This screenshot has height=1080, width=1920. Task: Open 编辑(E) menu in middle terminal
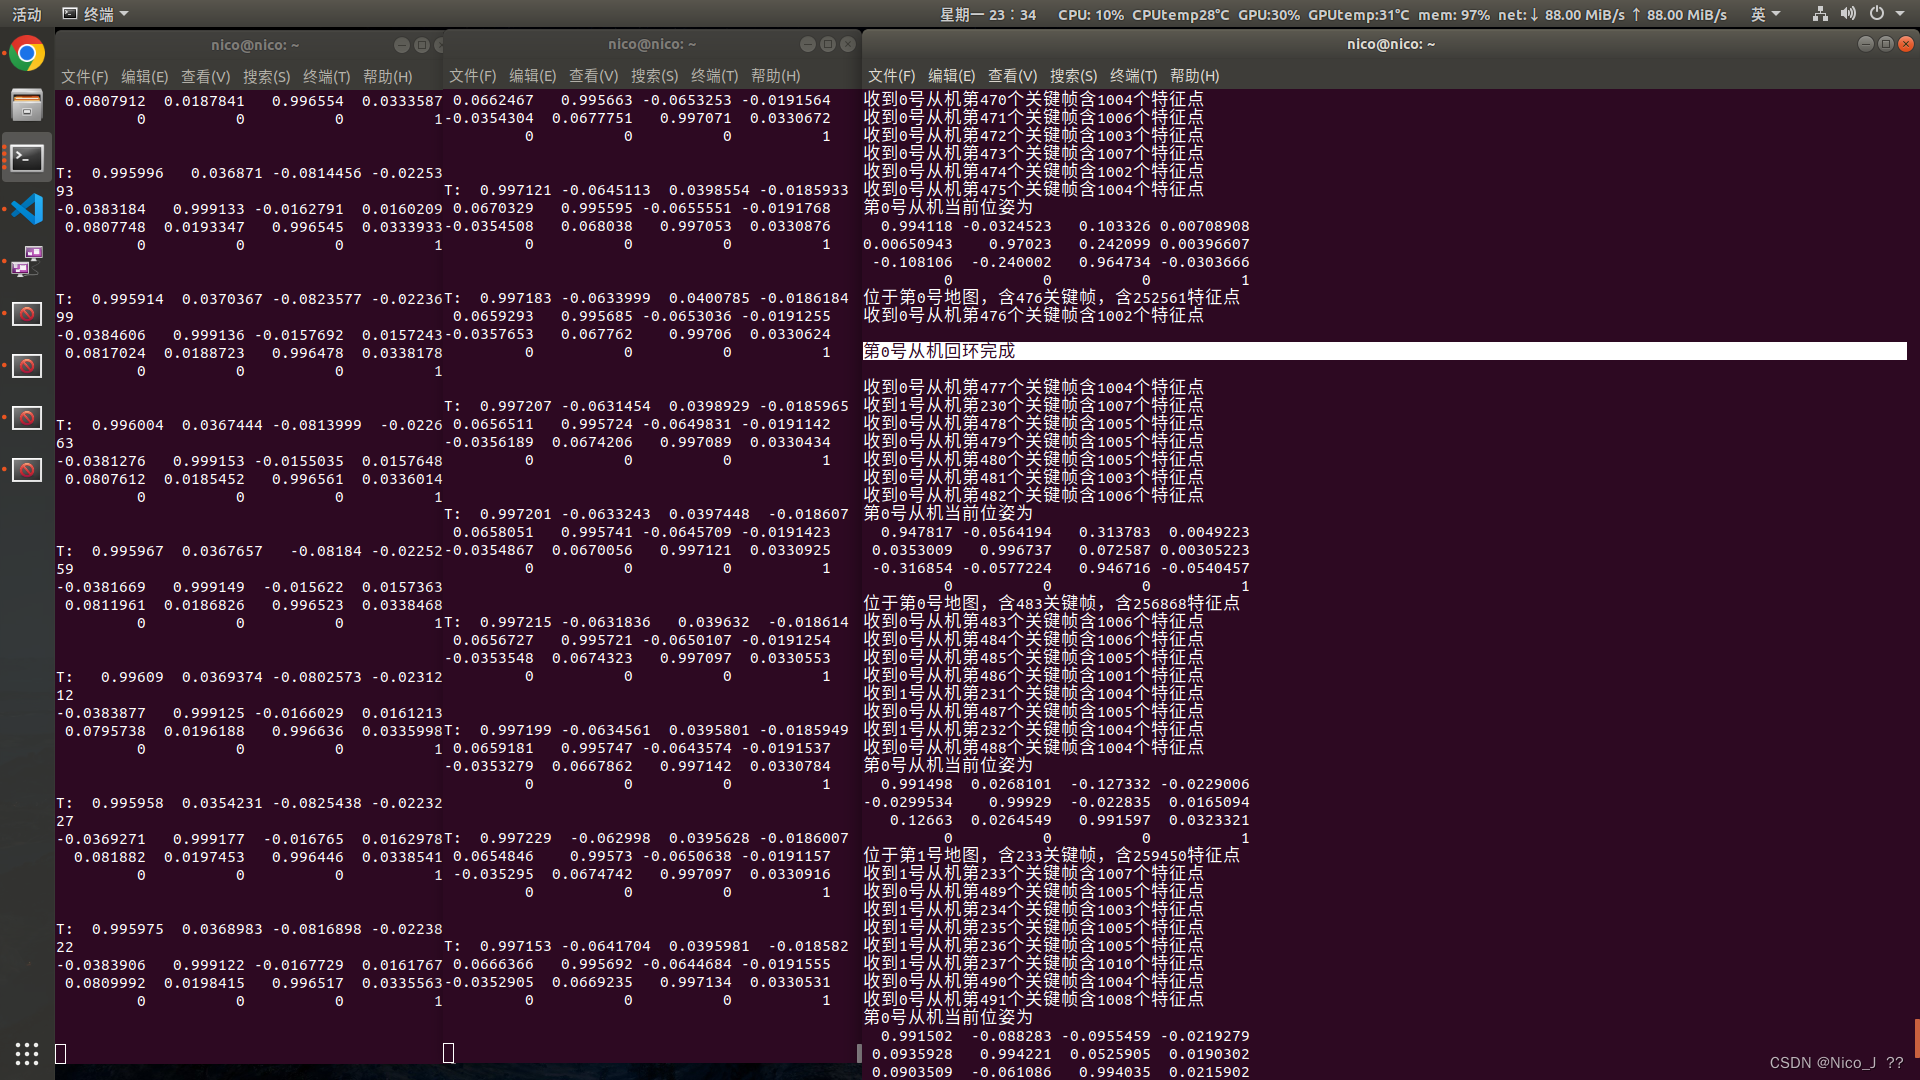(533, 75)
